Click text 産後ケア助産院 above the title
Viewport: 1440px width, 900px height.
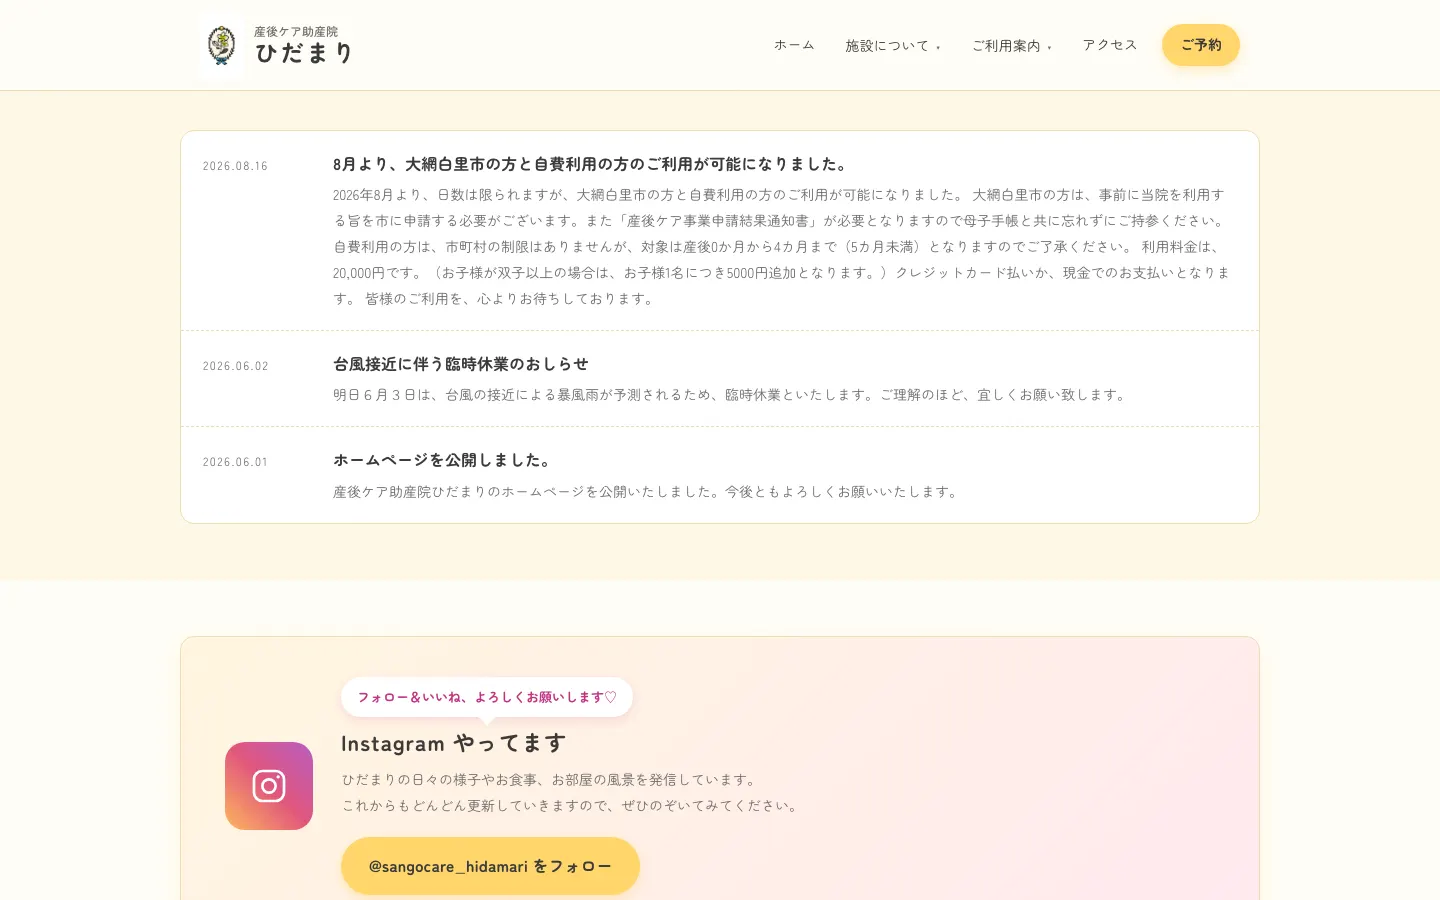pyautogui.click(x=296, y=31)
